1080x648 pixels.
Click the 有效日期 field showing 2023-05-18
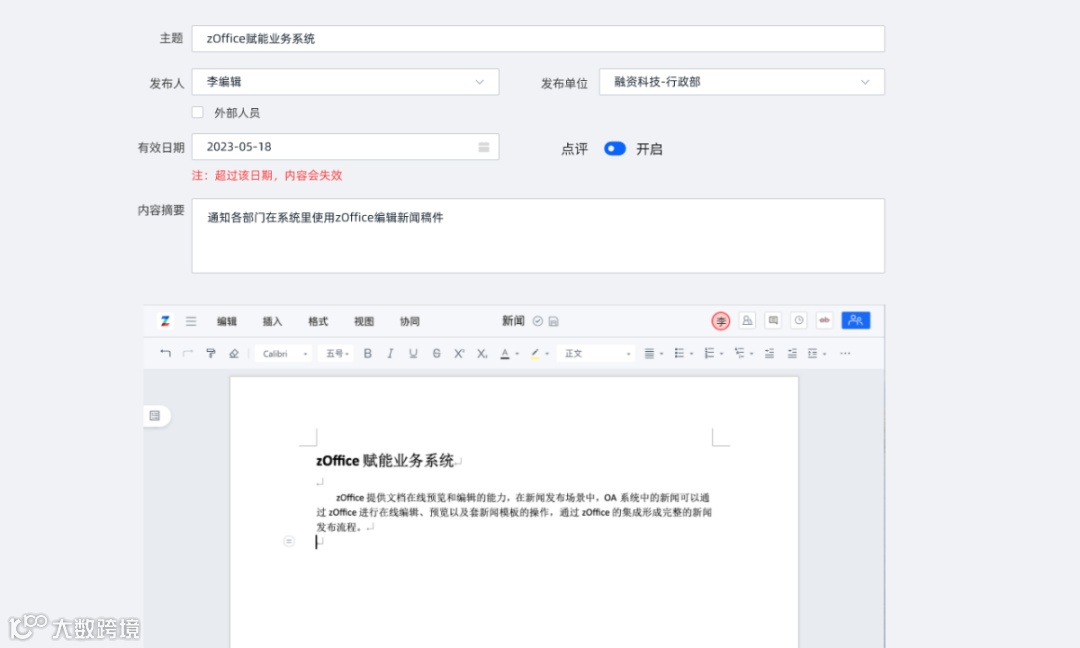tap(345, 147)
